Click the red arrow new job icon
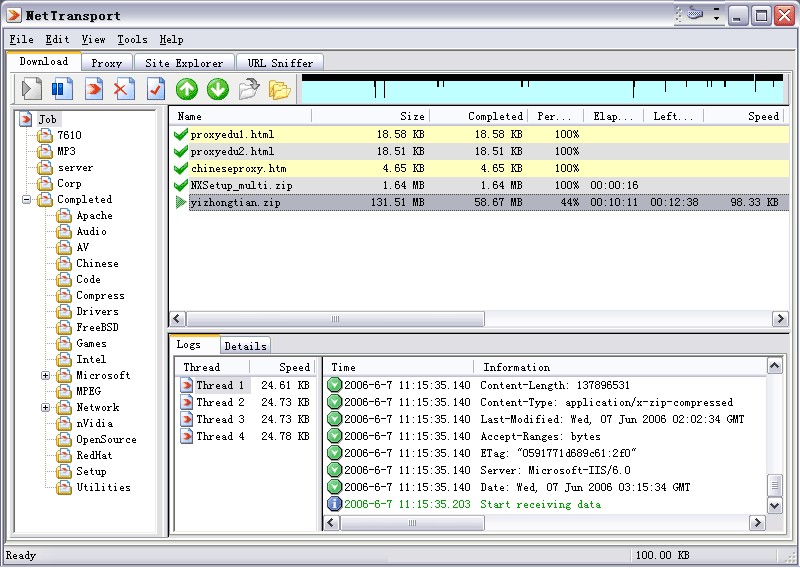 coord(94,90)
